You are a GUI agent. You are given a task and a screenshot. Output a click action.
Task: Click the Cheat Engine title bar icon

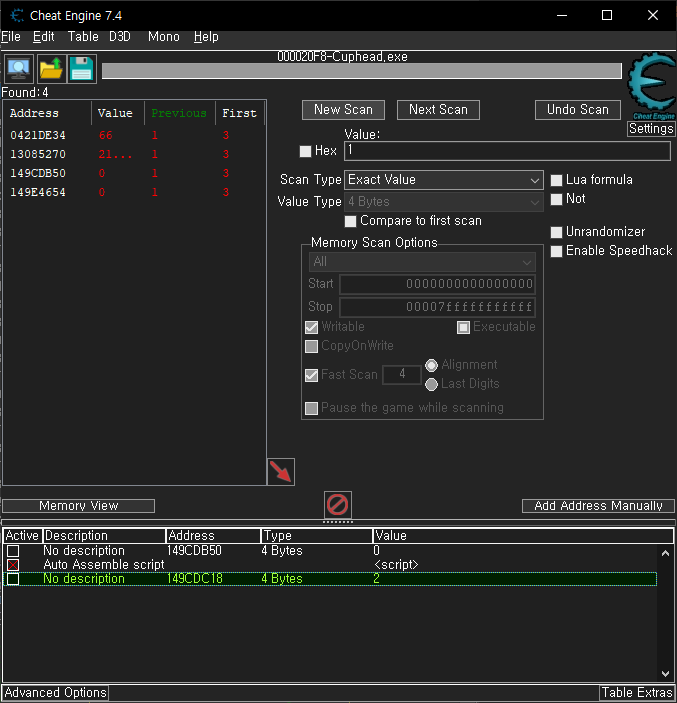point(17,16)
